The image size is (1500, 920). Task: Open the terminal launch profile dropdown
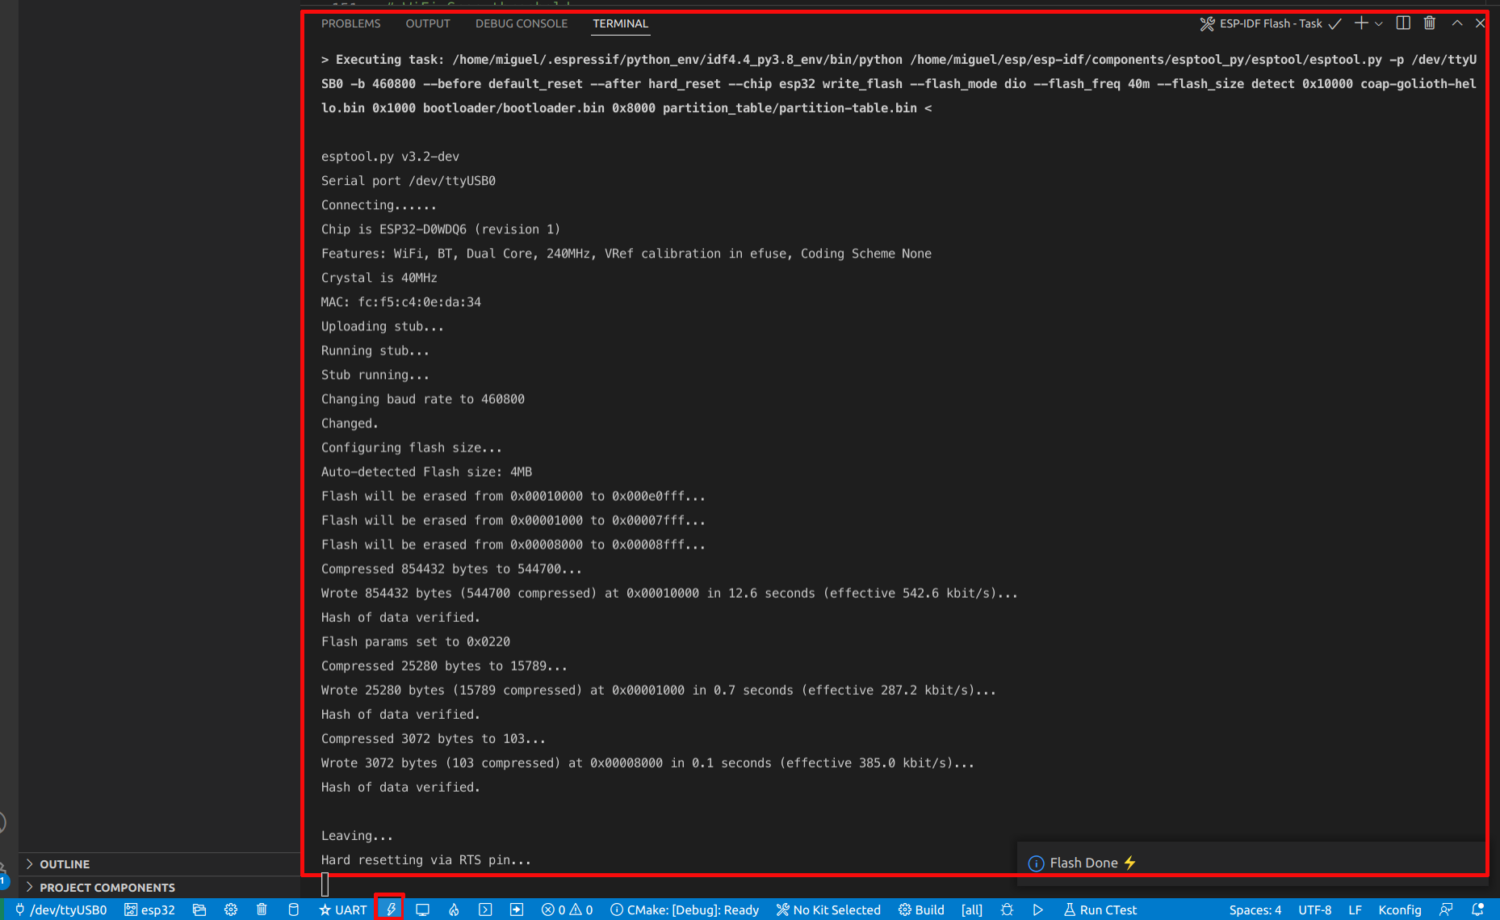pyautogui.click(x=1376, y=23)
